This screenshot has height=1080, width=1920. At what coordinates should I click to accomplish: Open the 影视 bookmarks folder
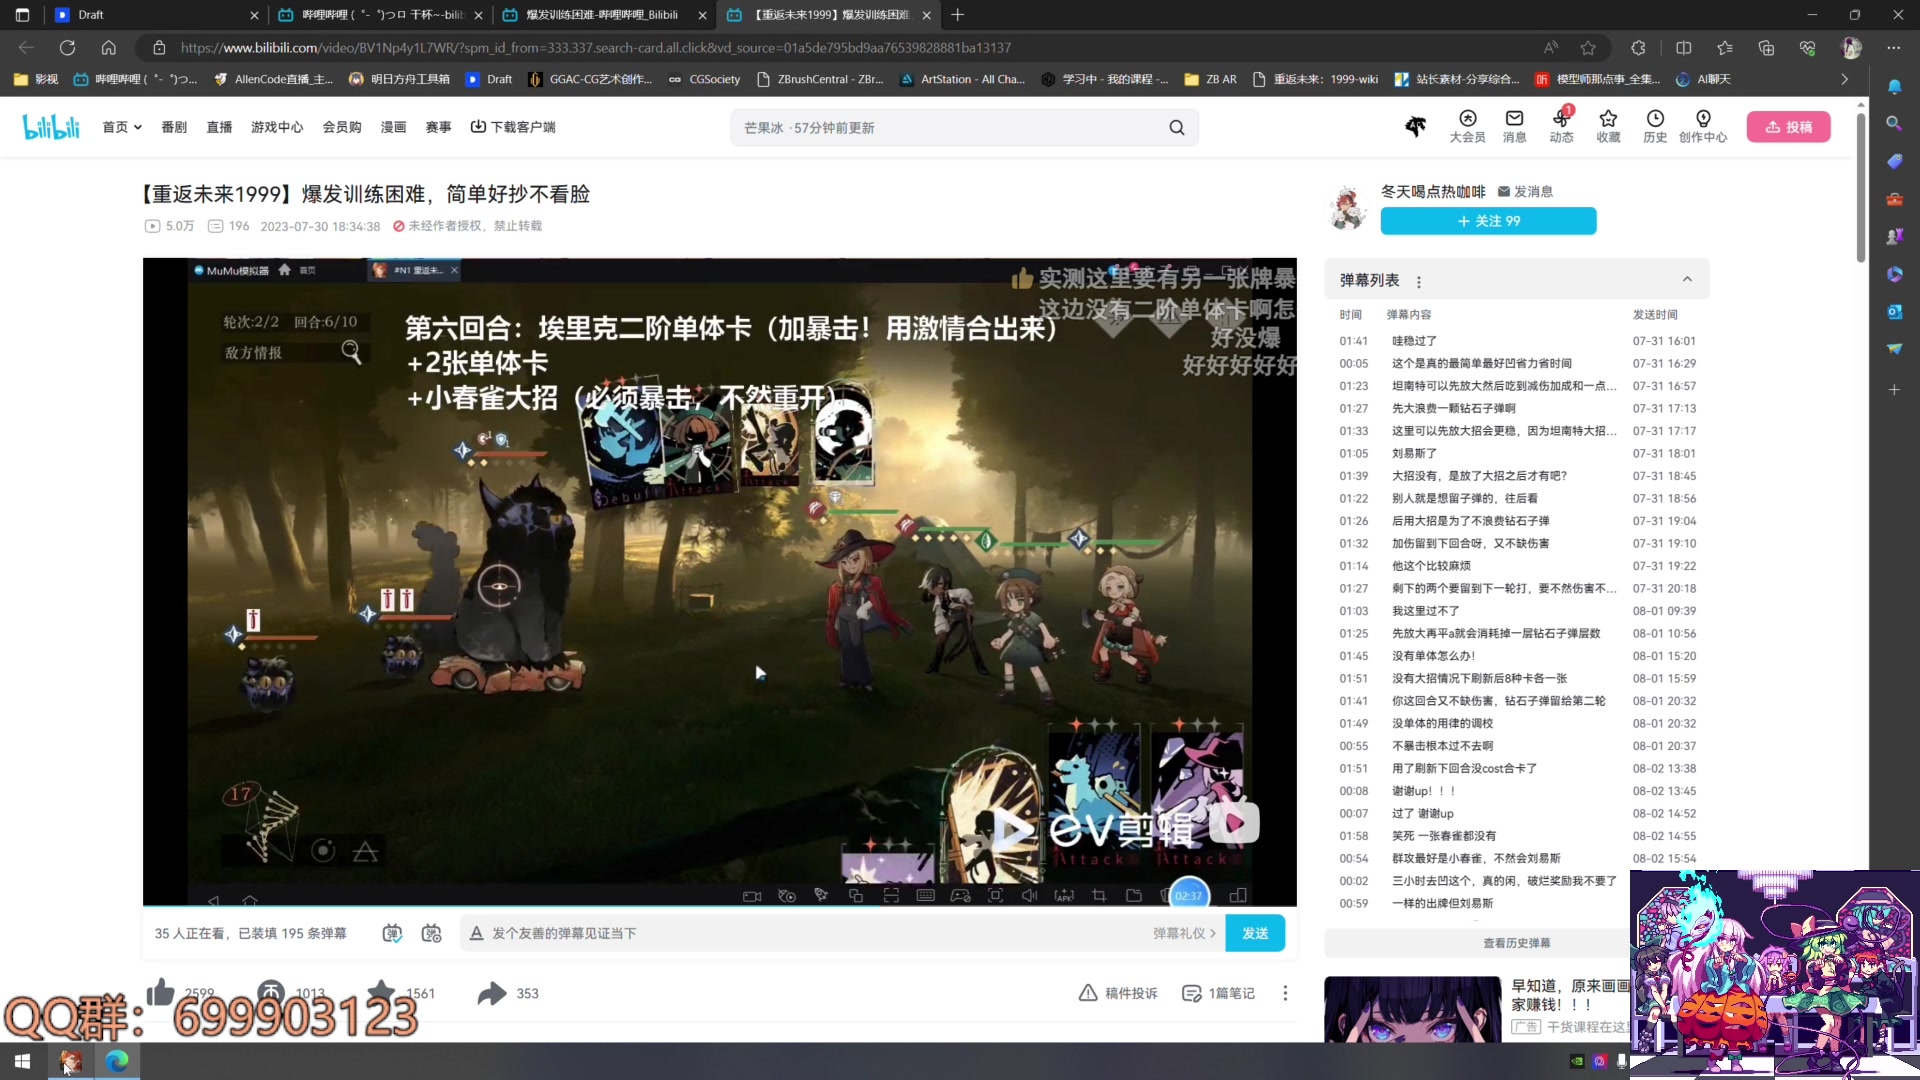[36, 79]
